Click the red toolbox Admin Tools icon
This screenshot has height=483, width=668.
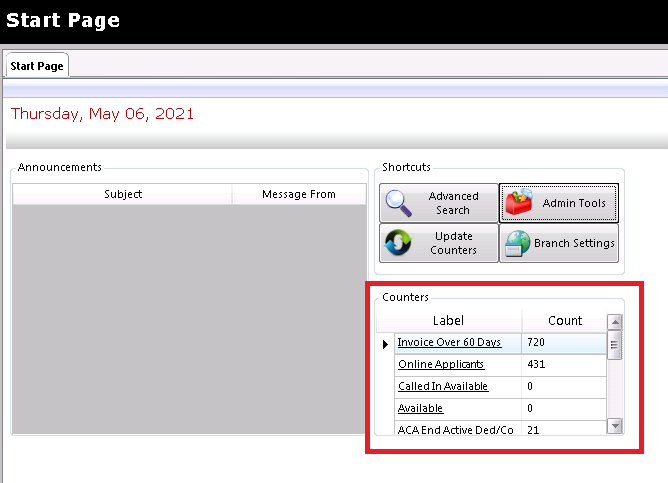519,201
